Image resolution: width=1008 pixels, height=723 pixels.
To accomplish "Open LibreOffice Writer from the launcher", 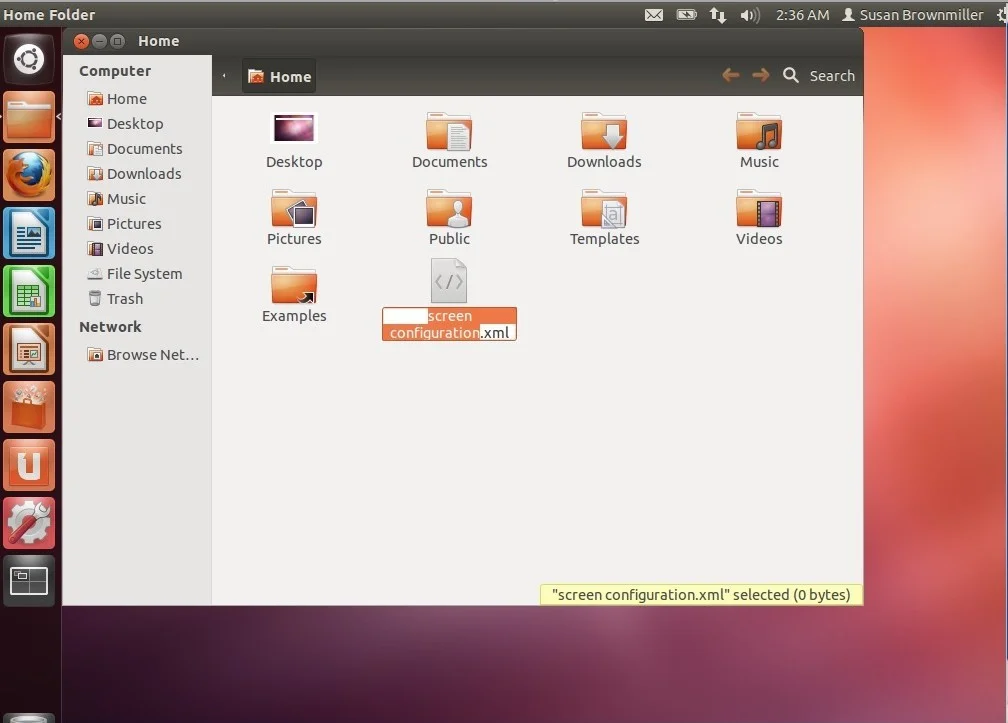I will [29, 235].
